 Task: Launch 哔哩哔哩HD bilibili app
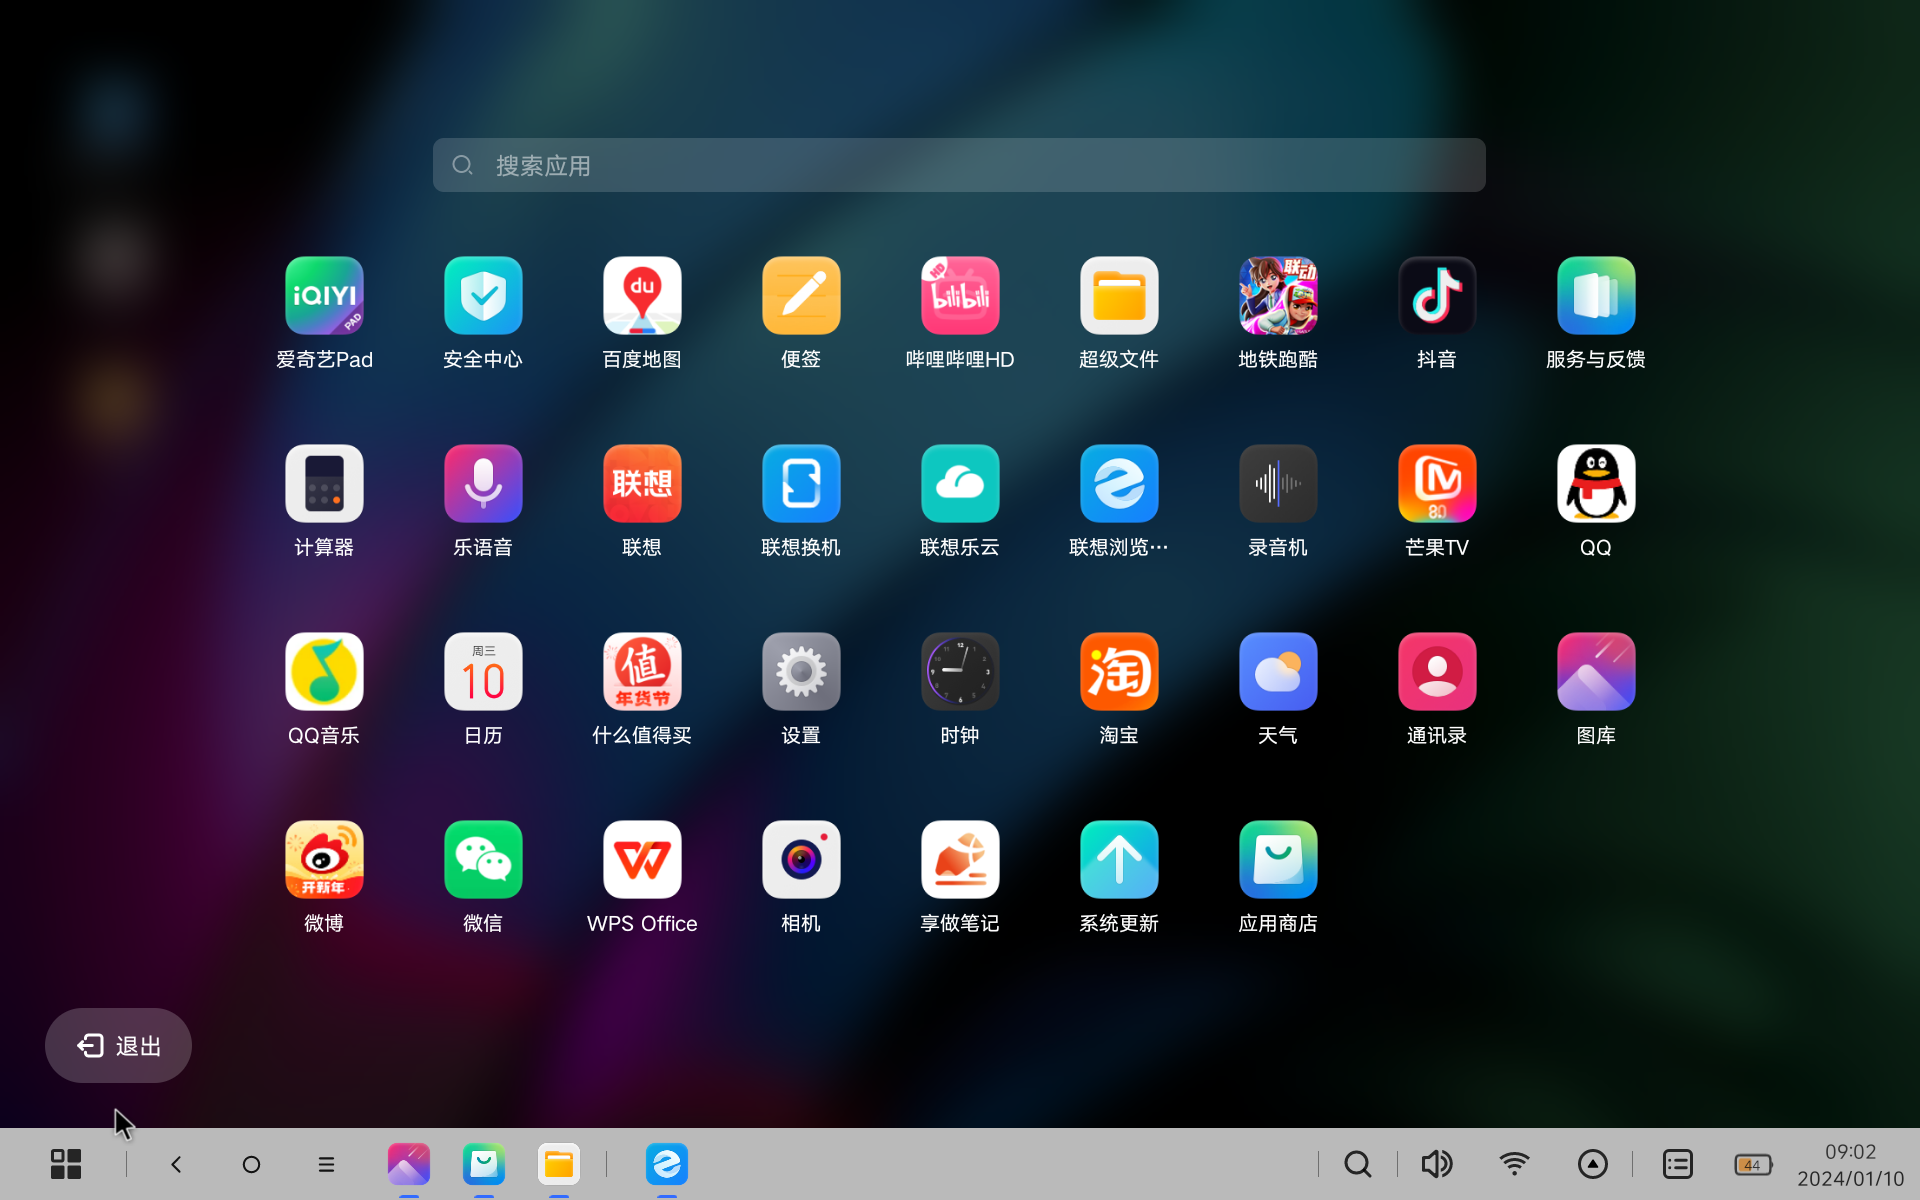pos(960,296)
